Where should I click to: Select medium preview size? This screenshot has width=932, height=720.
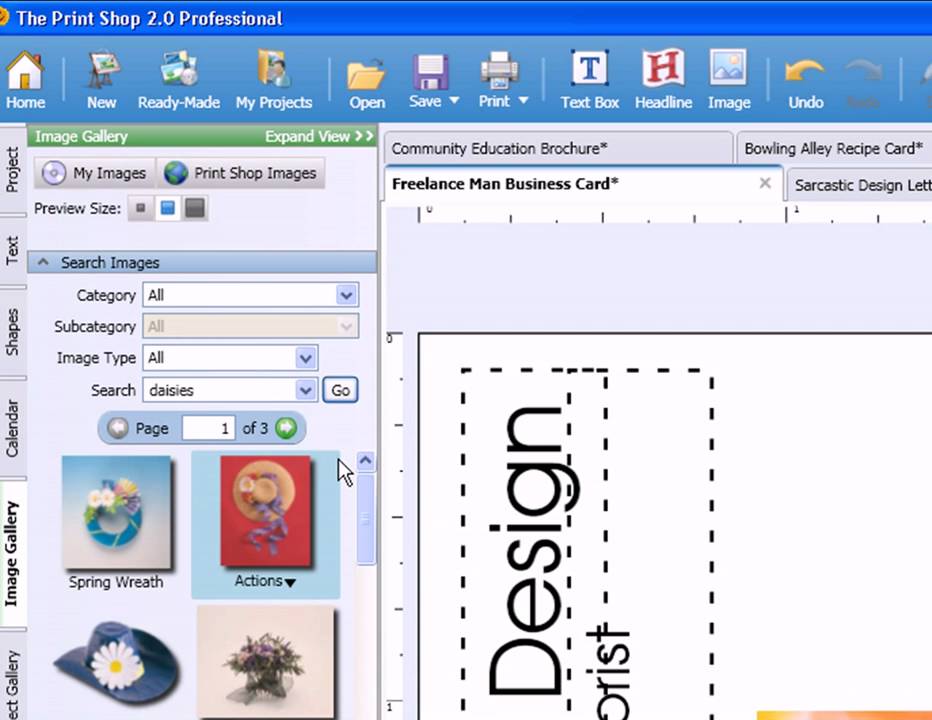pyautogui.click(x=168, y=208)
